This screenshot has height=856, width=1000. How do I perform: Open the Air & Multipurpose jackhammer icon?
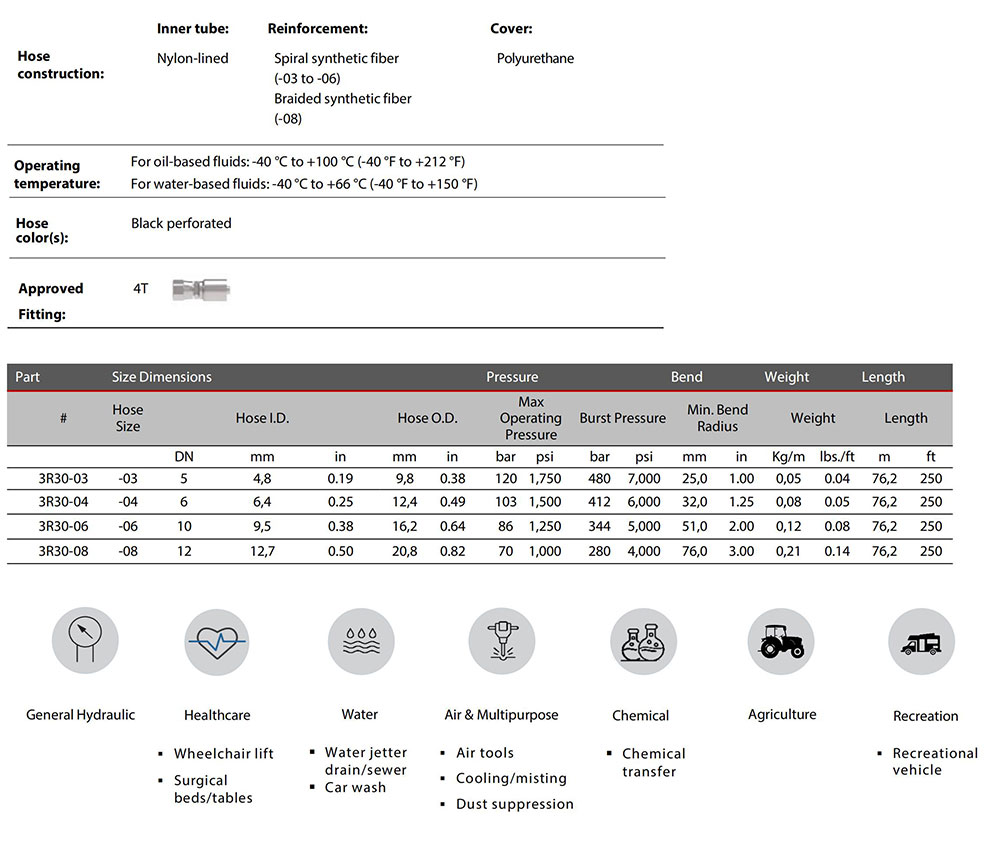pos(502,641)
